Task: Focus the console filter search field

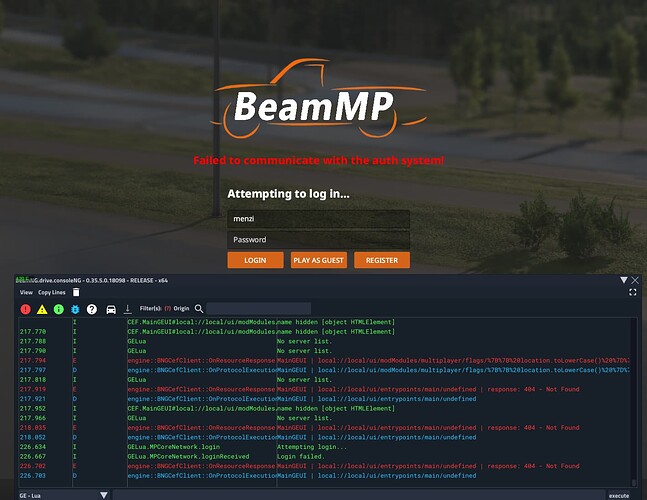Action: point(258,308)
